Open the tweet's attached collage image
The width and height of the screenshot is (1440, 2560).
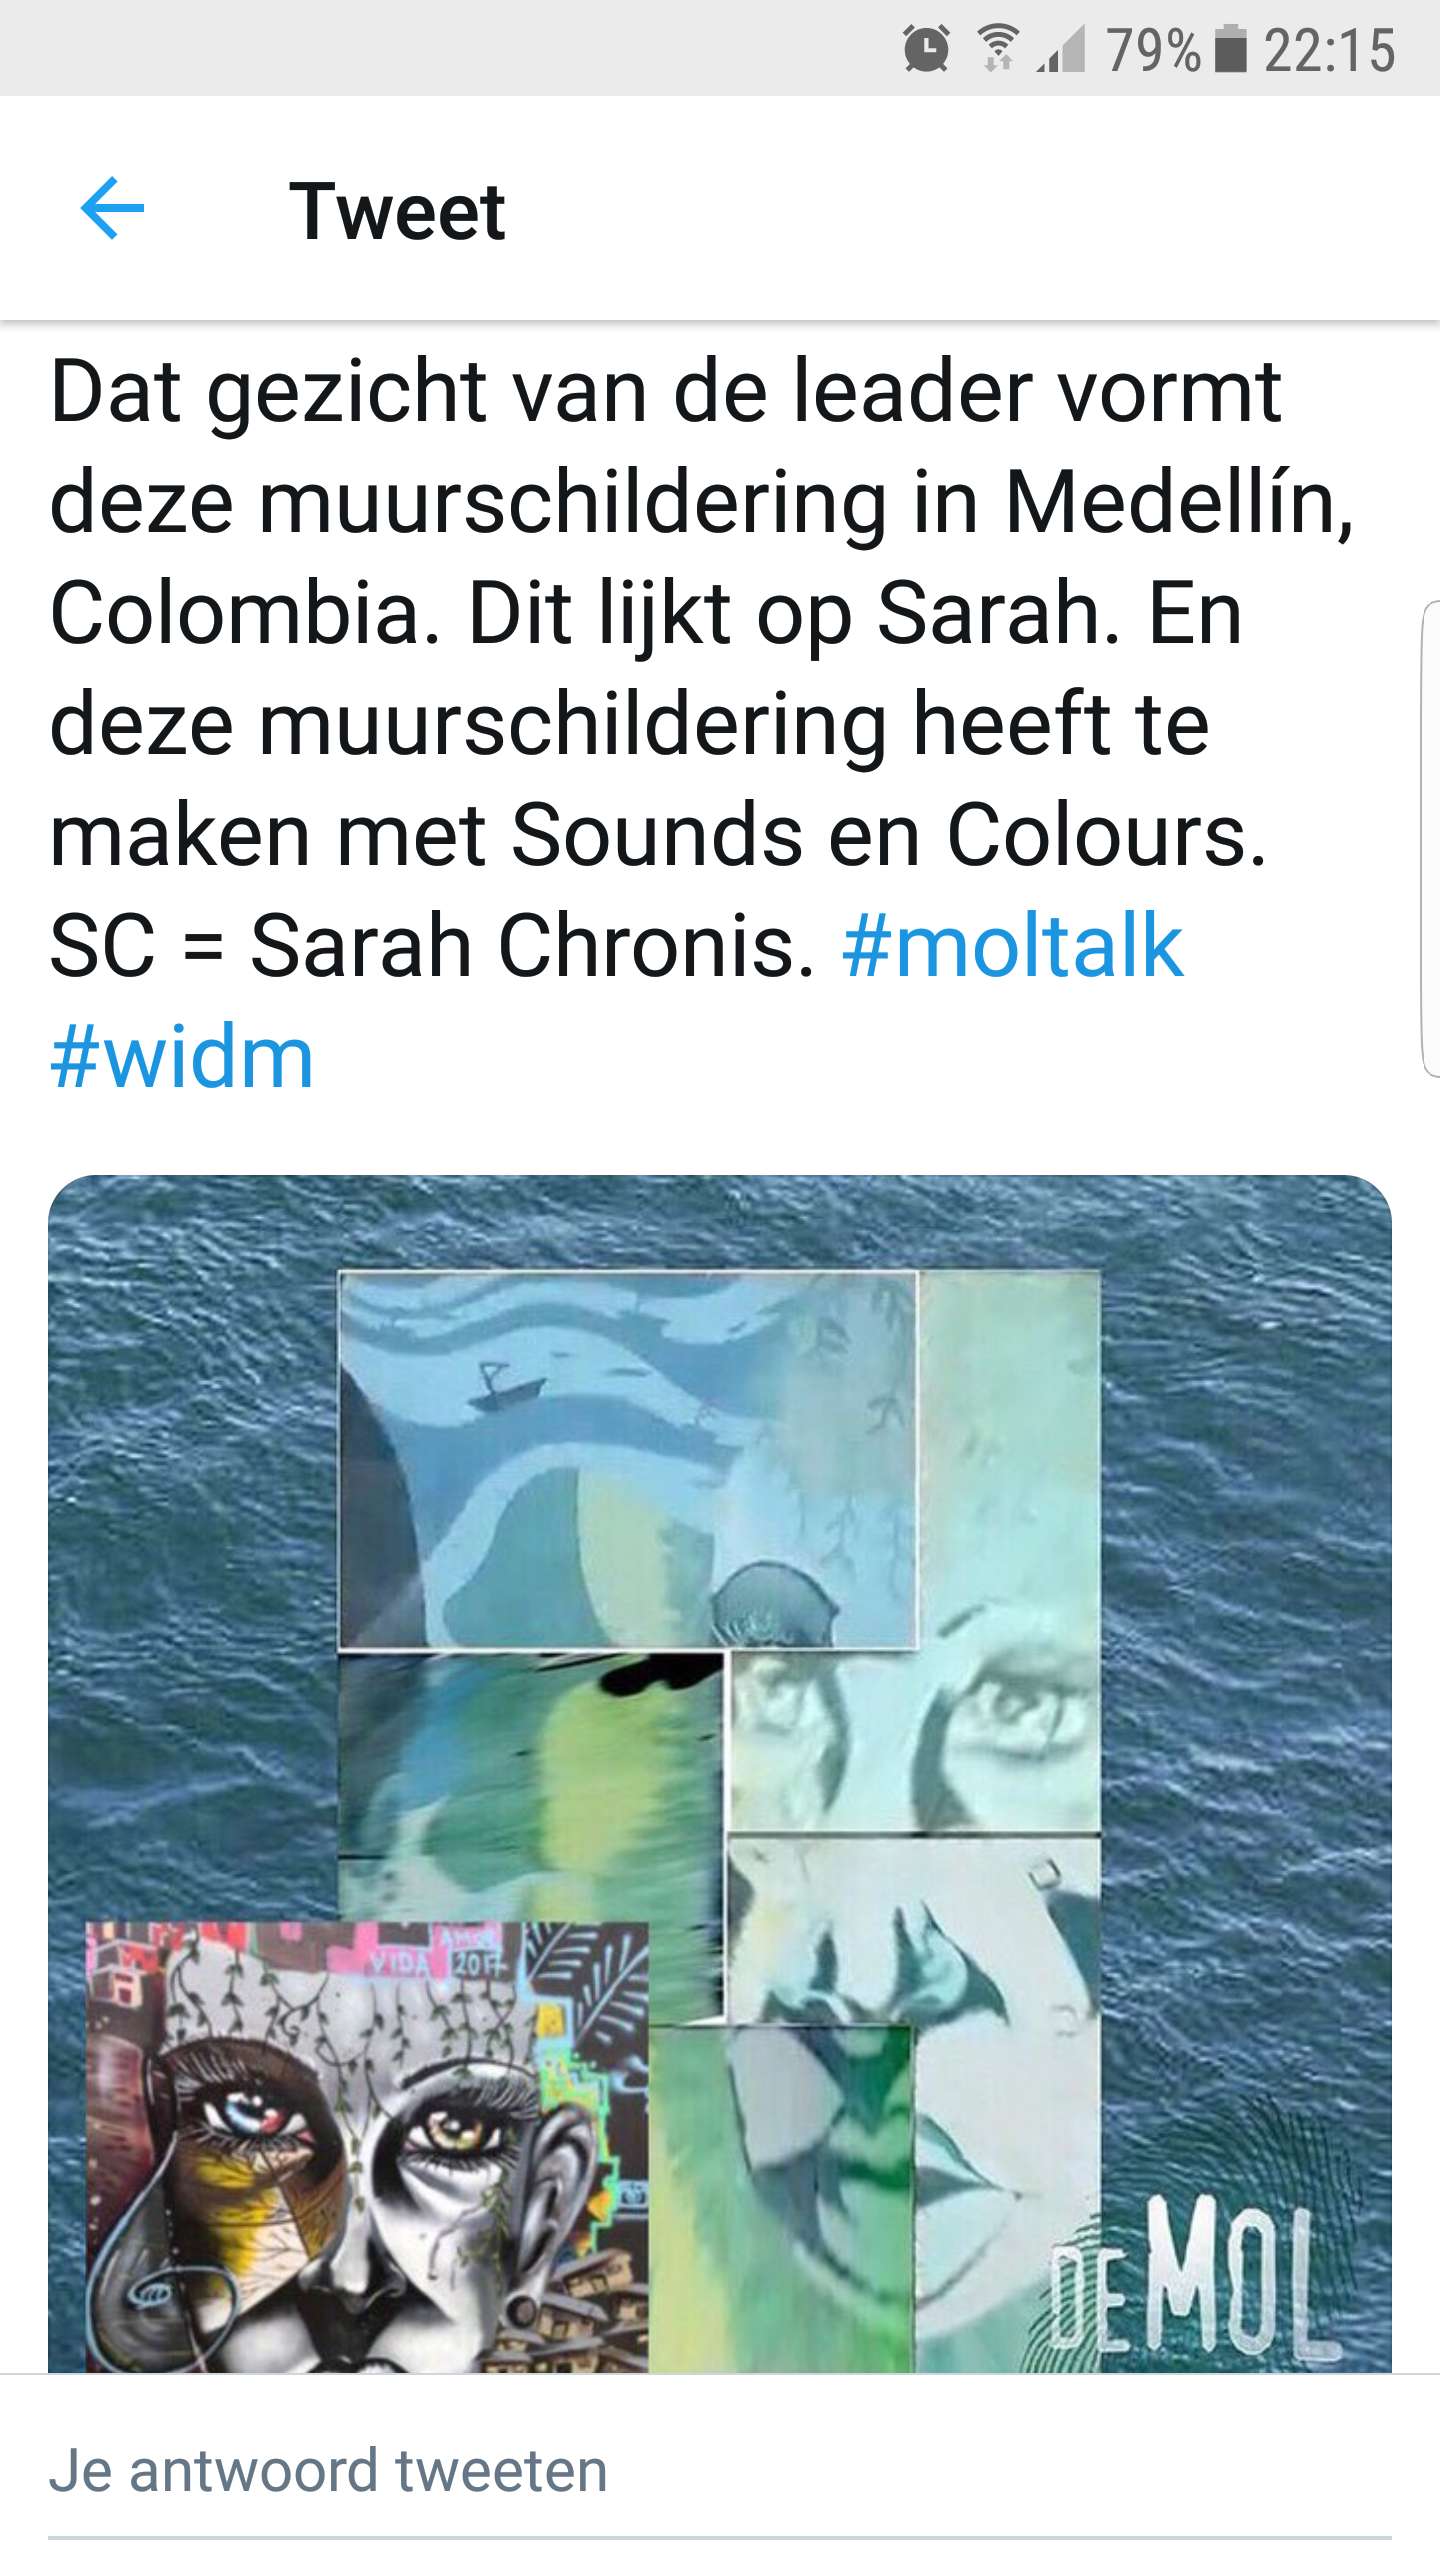pyautogui.click(x=720, y=1774)
